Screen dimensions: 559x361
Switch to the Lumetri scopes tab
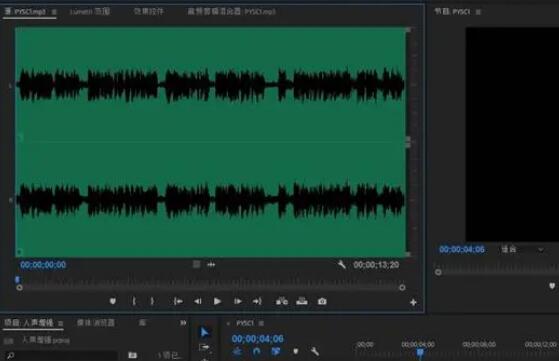point(90,12)
